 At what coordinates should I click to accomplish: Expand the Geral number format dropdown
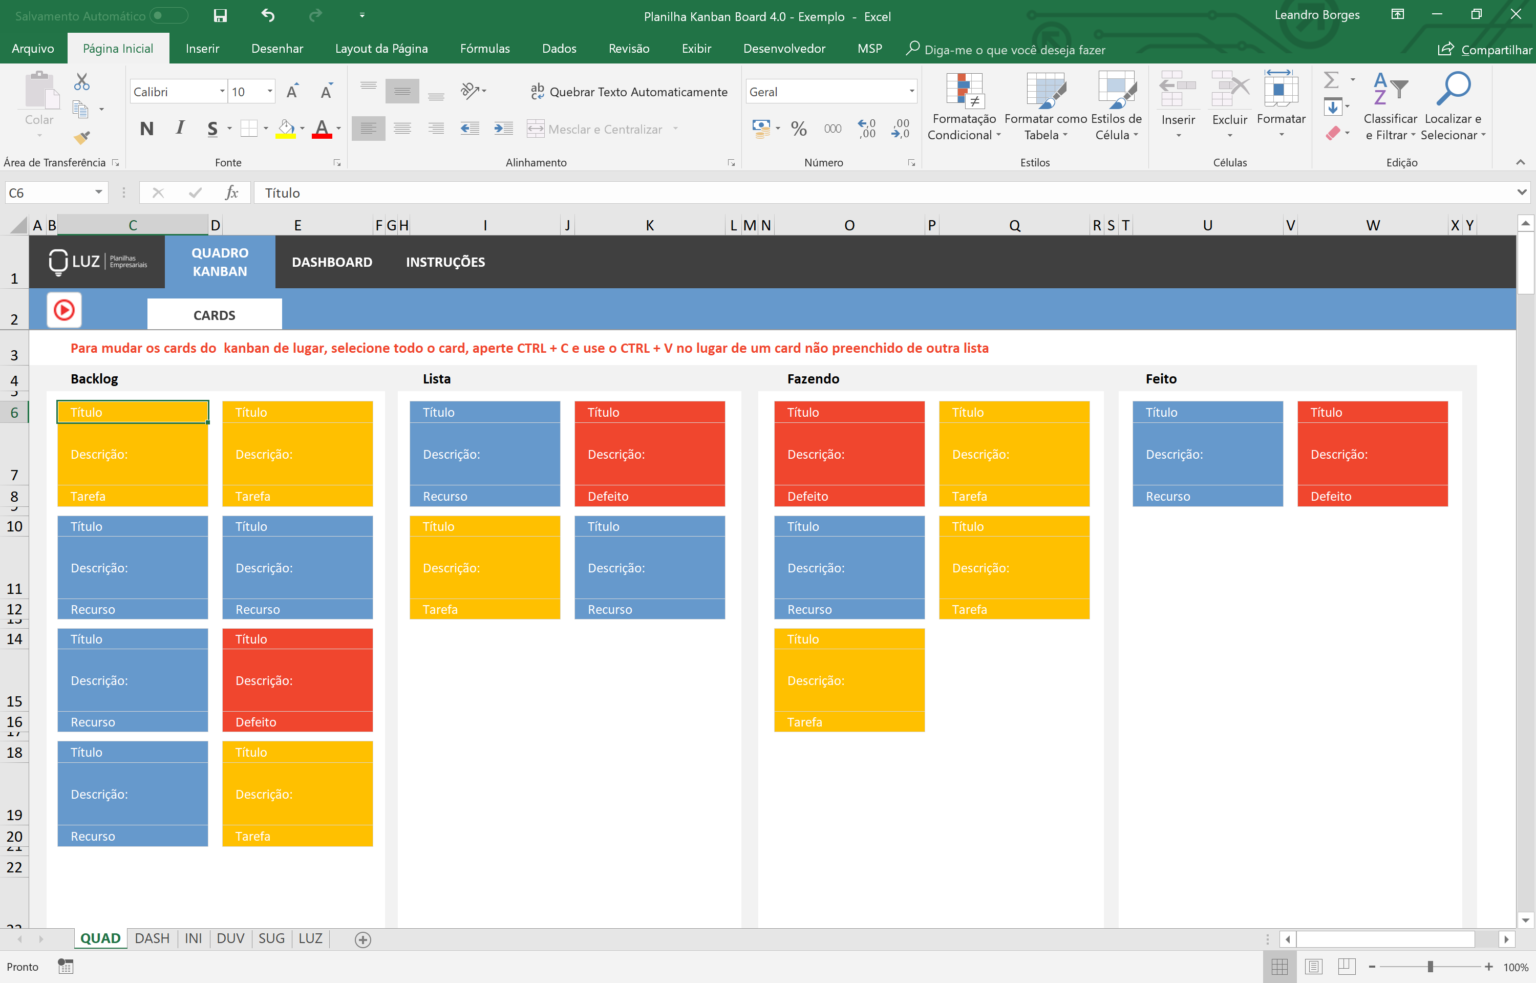point(911,91)
